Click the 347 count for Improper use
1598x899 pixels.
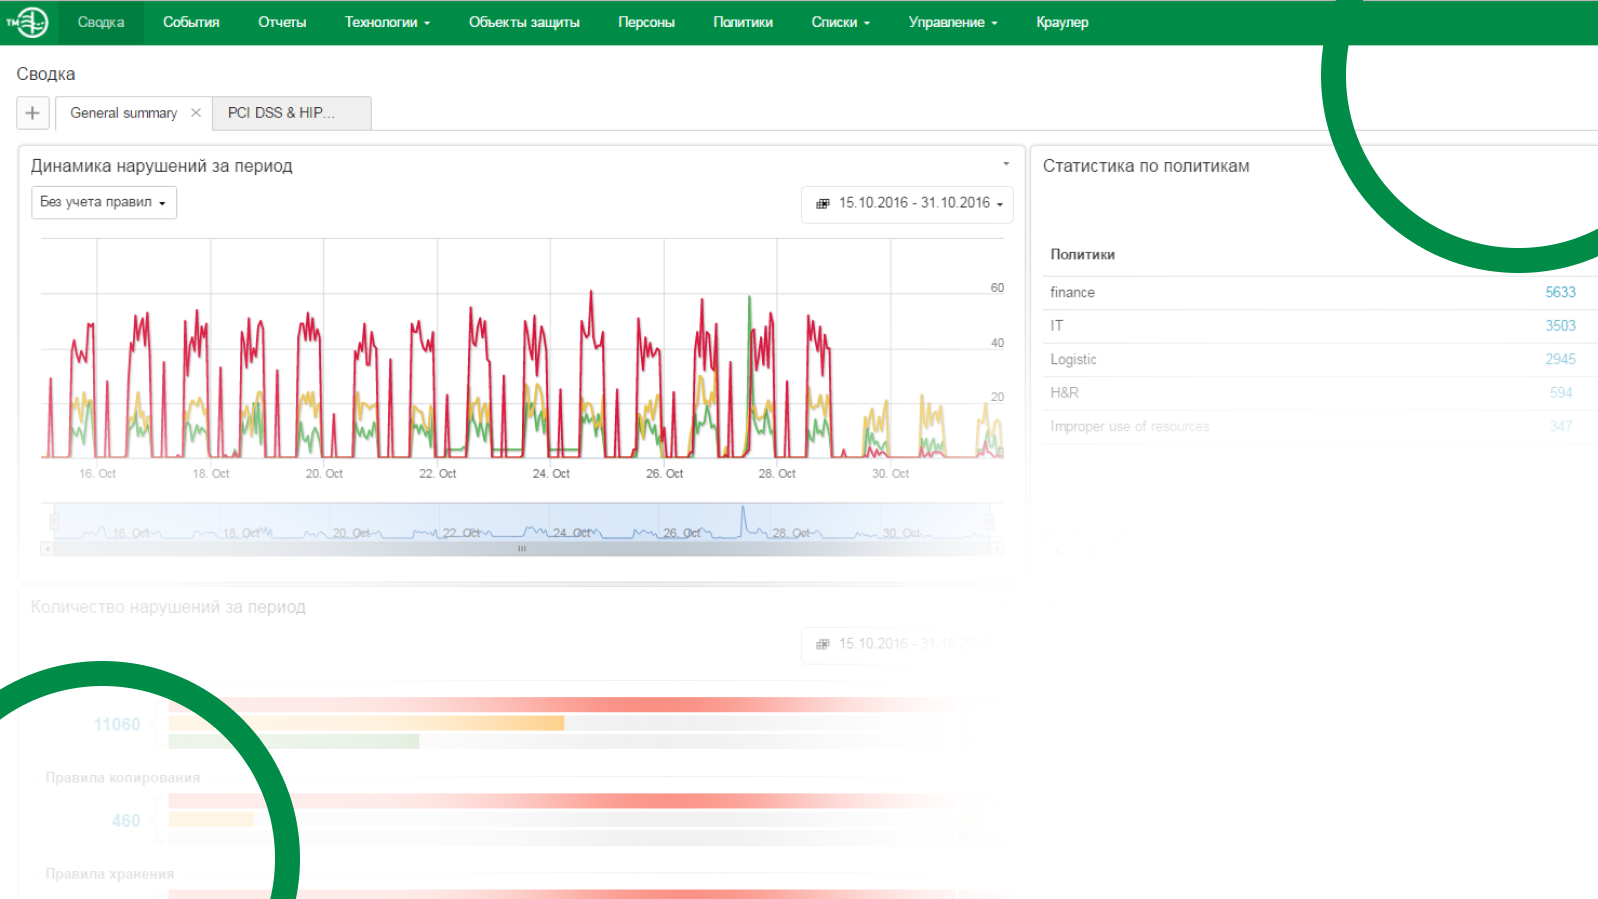[x=1561, y=426]
